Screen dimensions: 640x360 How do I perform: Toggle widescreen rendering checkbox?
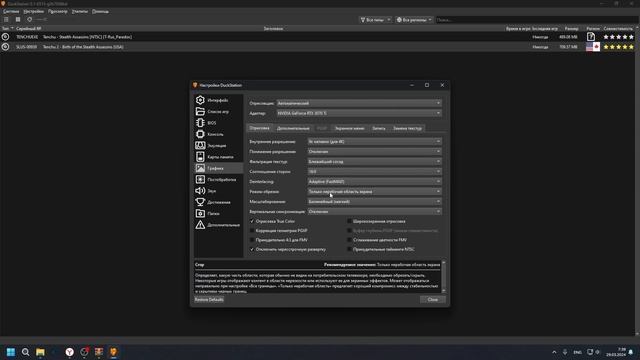click(349, 221)
